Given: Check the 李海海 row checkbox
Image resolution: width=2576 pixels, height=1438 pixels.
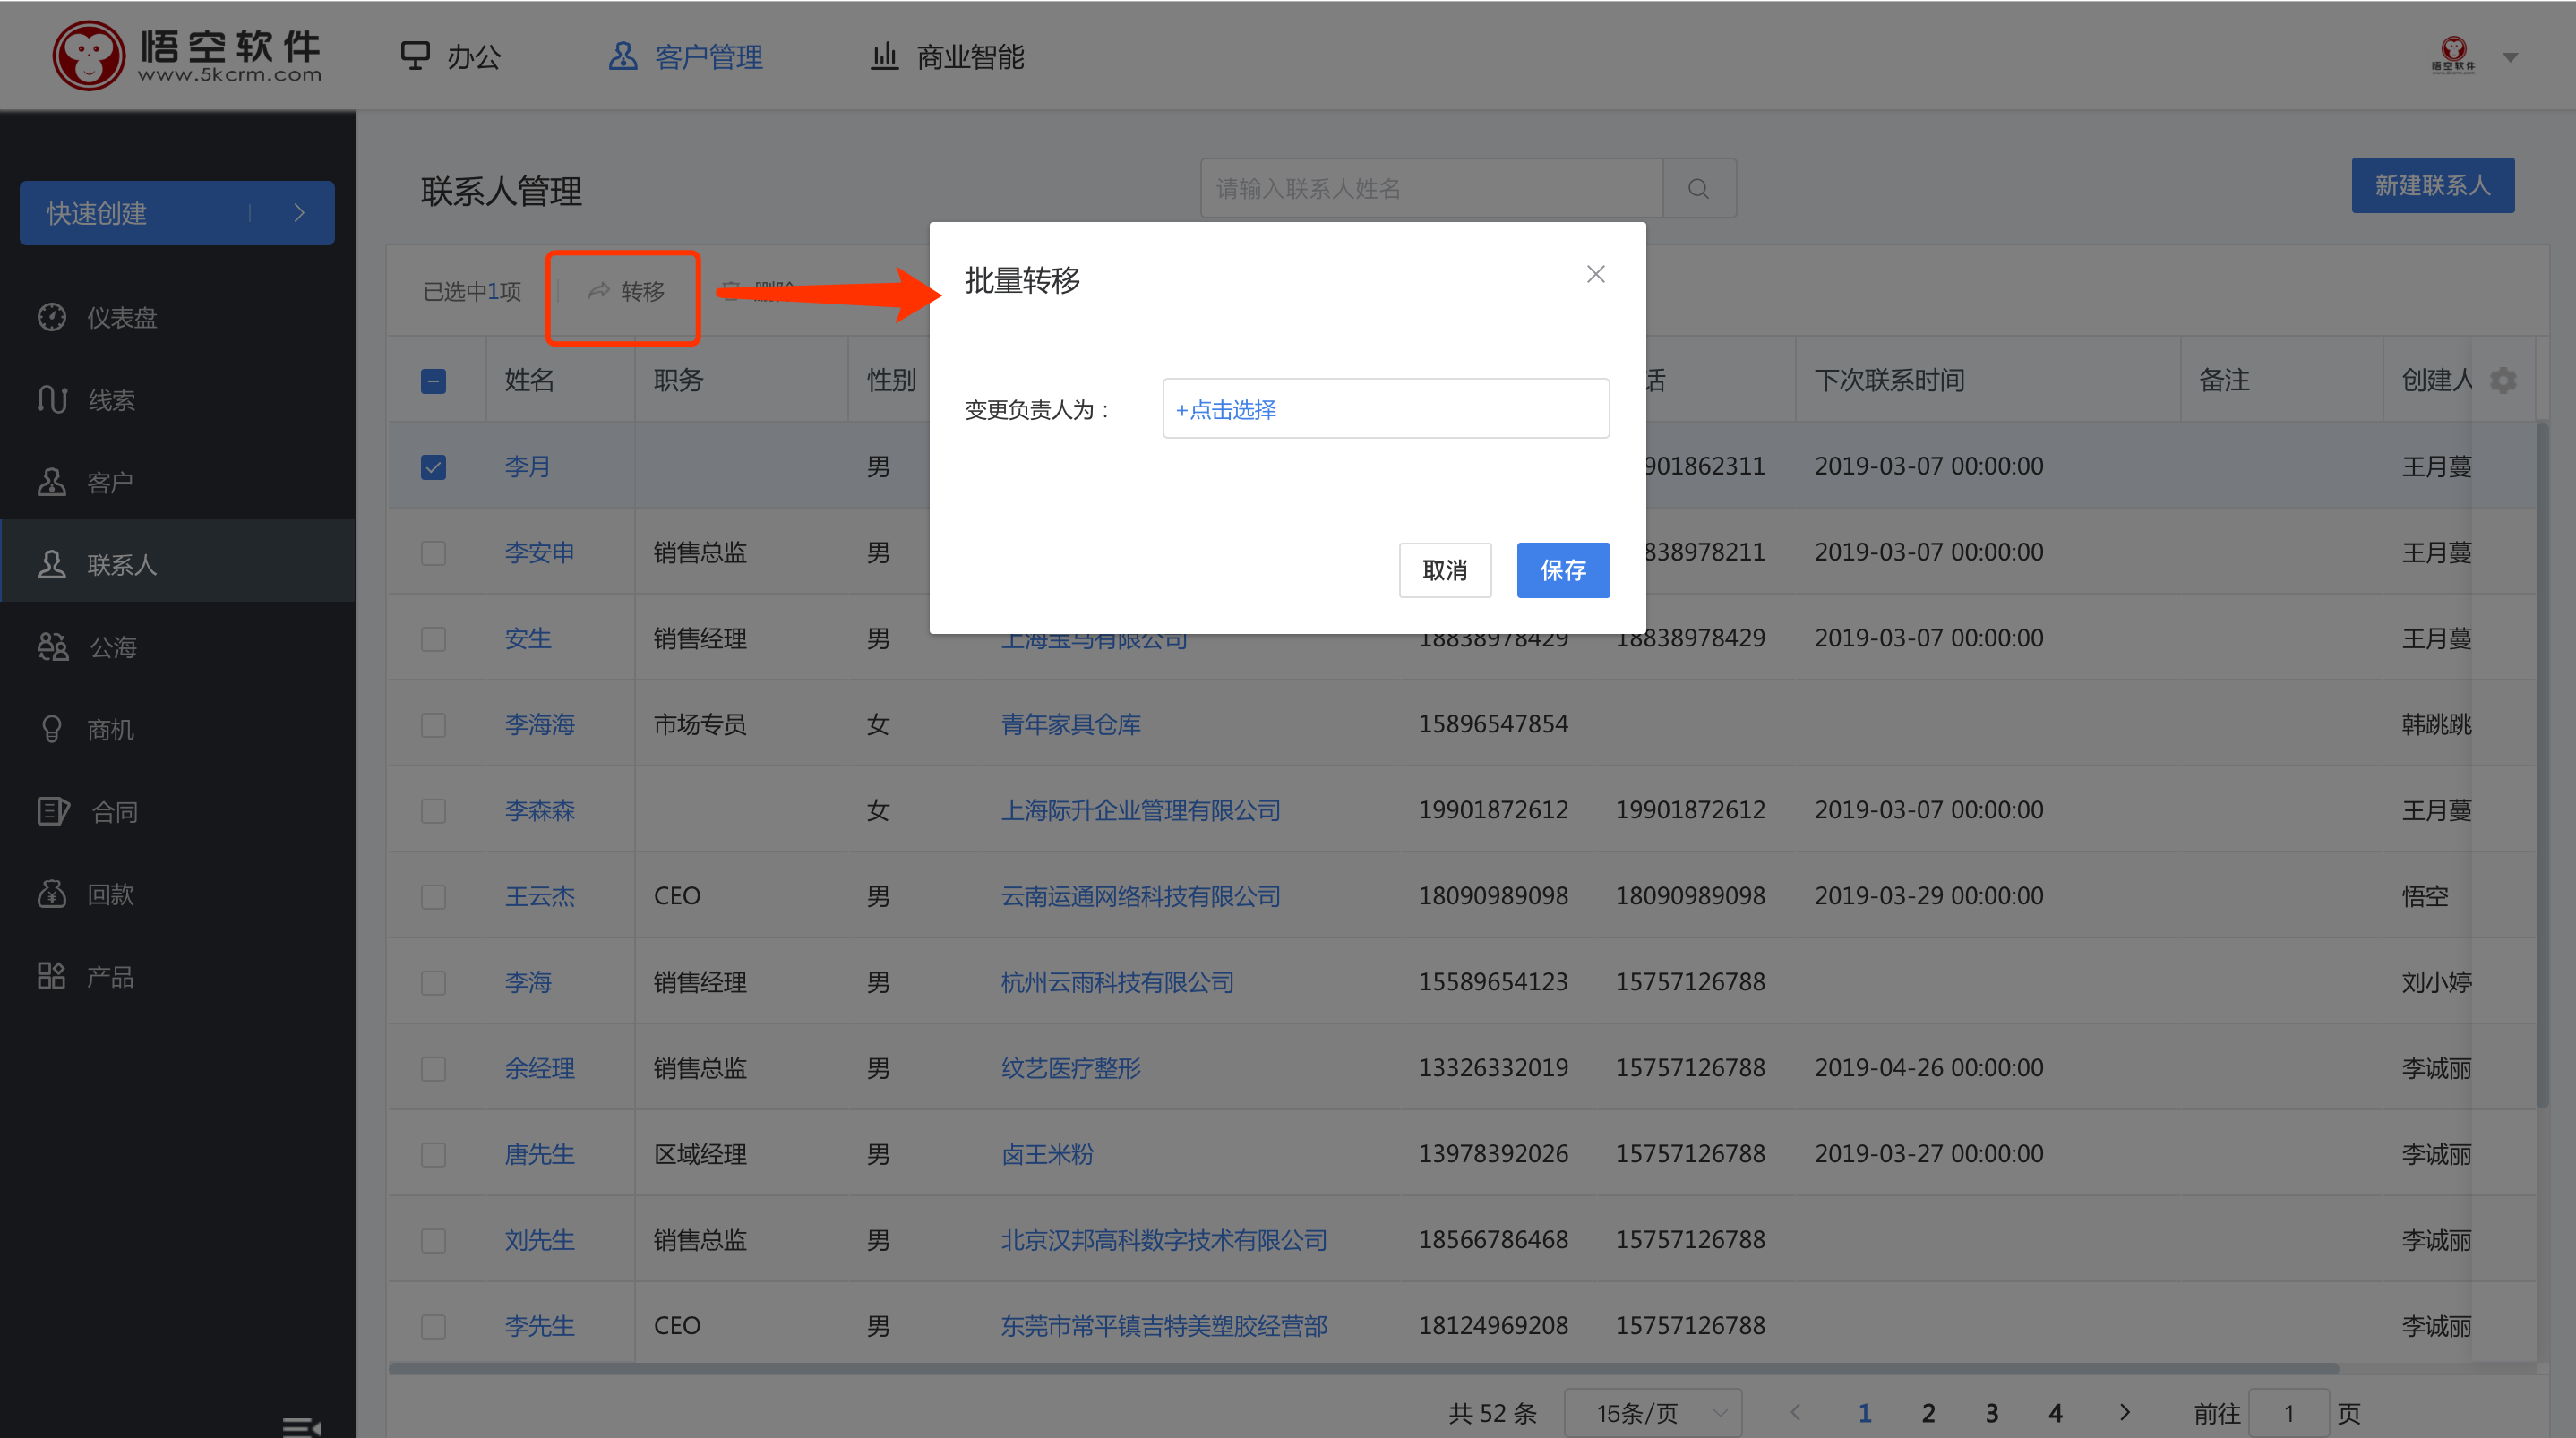Looking at the screenshot, I should coord(433,725).
